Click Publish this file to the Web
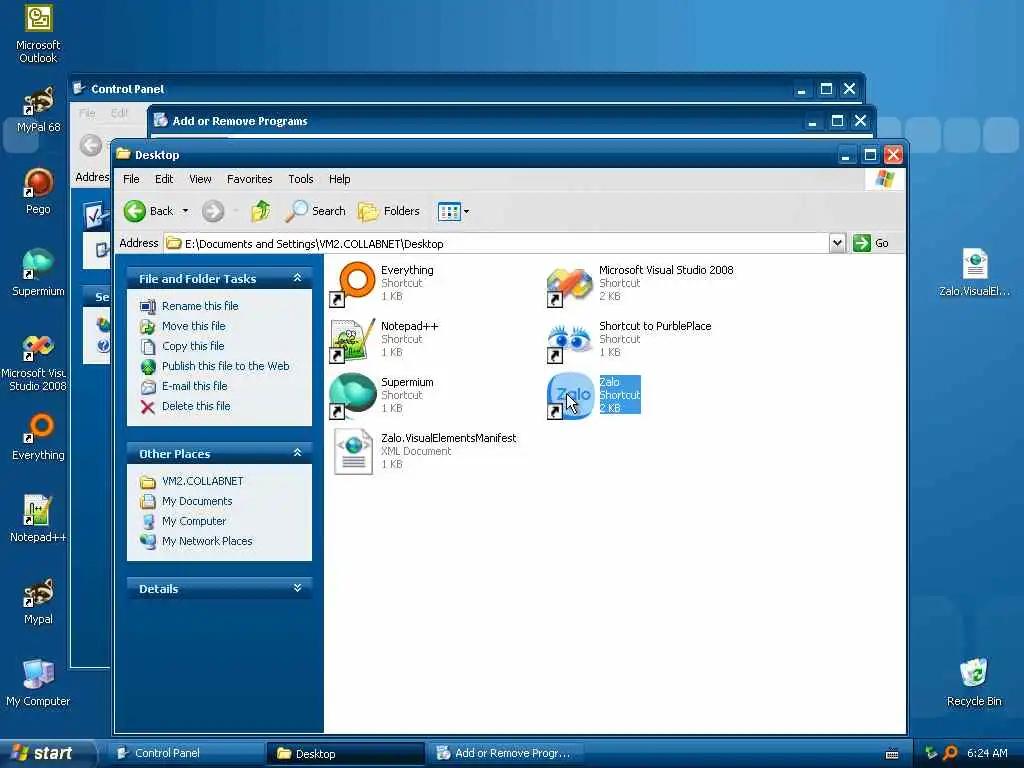 tap(215, 366)
